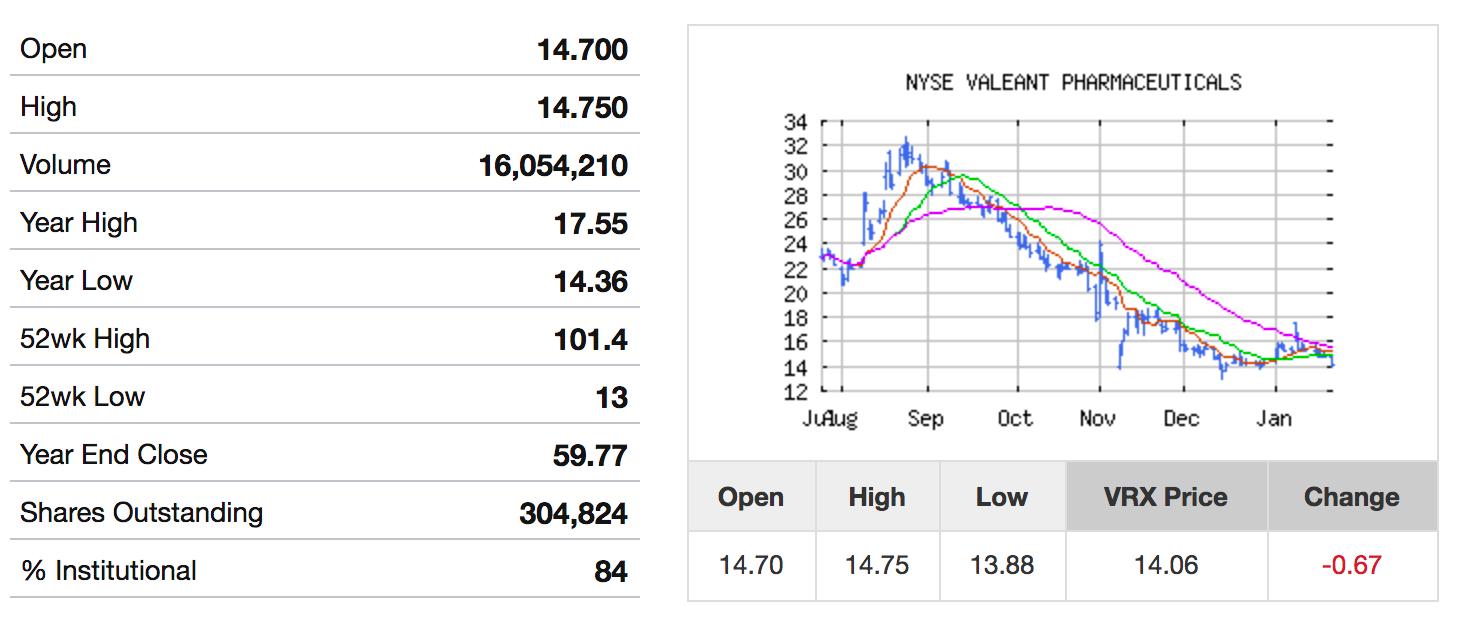Click the VRX price value 14.06

coord(1165,565)
